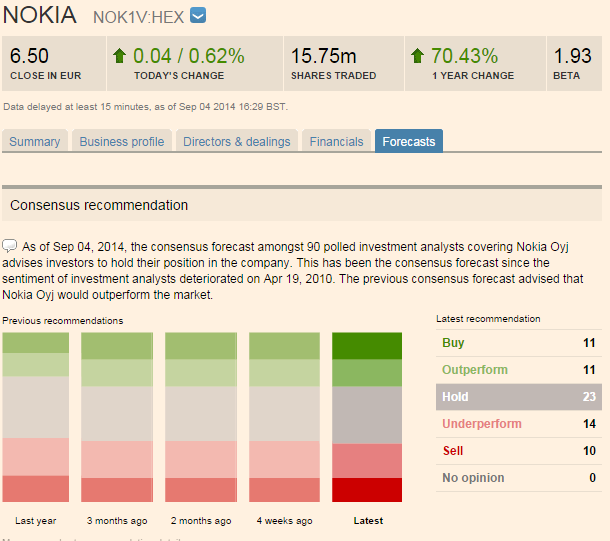Screen dimensions: 610x541
Task: Click the green up arrow beside Today's change
Action: tap(119, 56)
